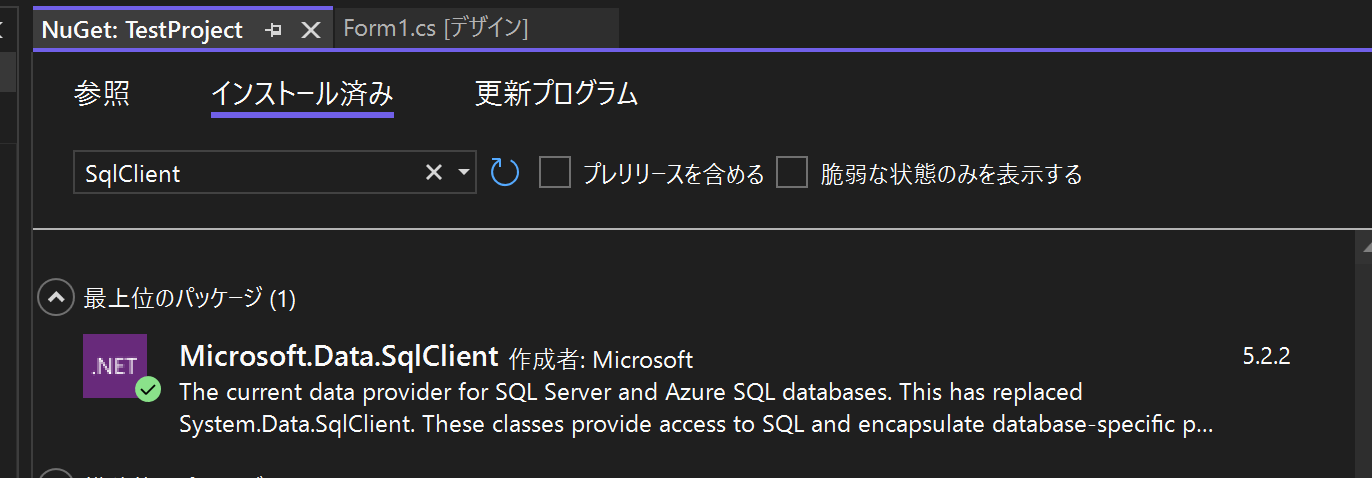Select the Microsoft.Data.SqlClient package name

[338, 356]
